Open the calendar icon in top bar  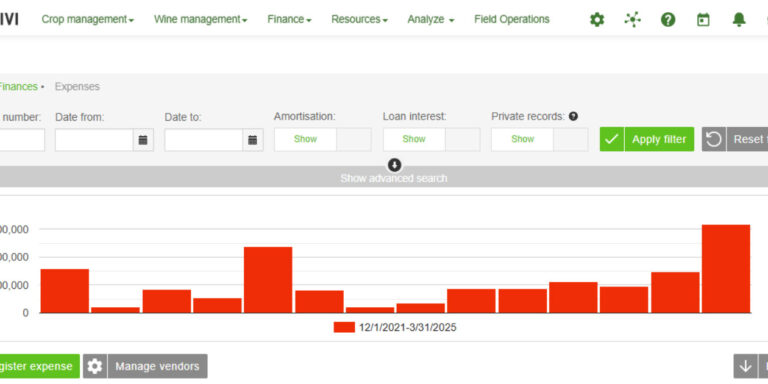click(703, 20)
